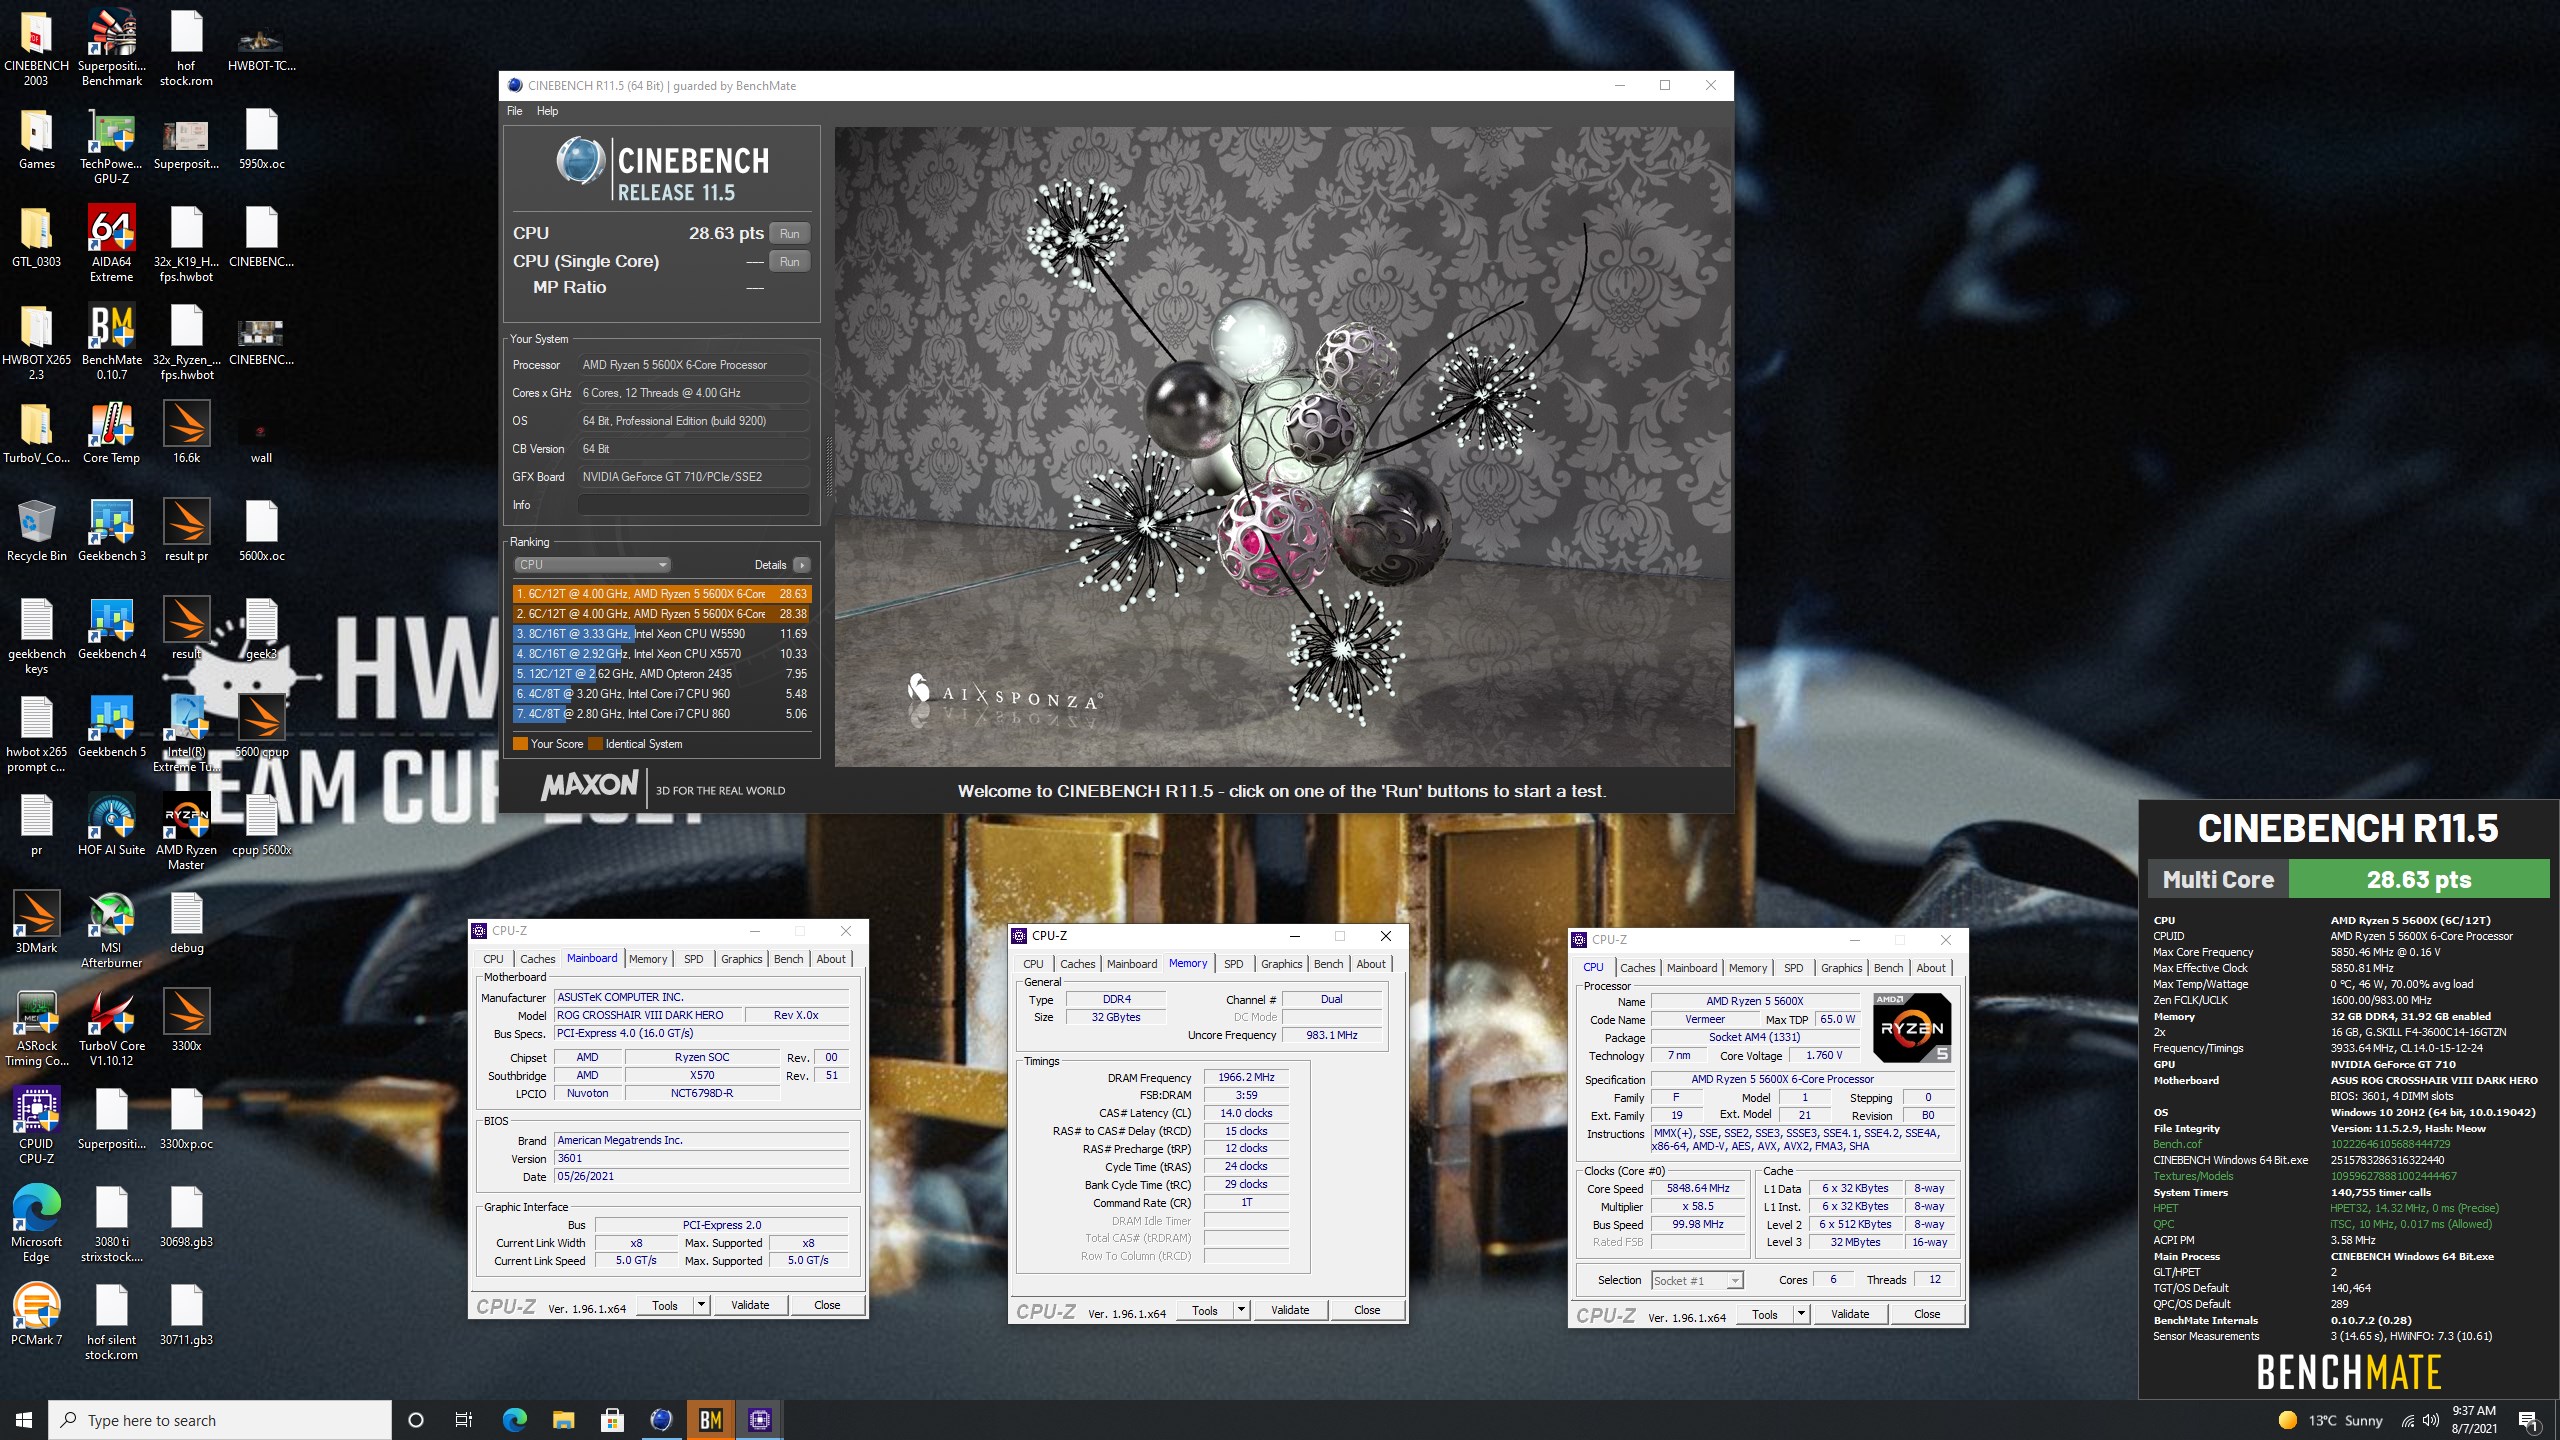Open the Windows Start menu

click(x=24, y=1419)
